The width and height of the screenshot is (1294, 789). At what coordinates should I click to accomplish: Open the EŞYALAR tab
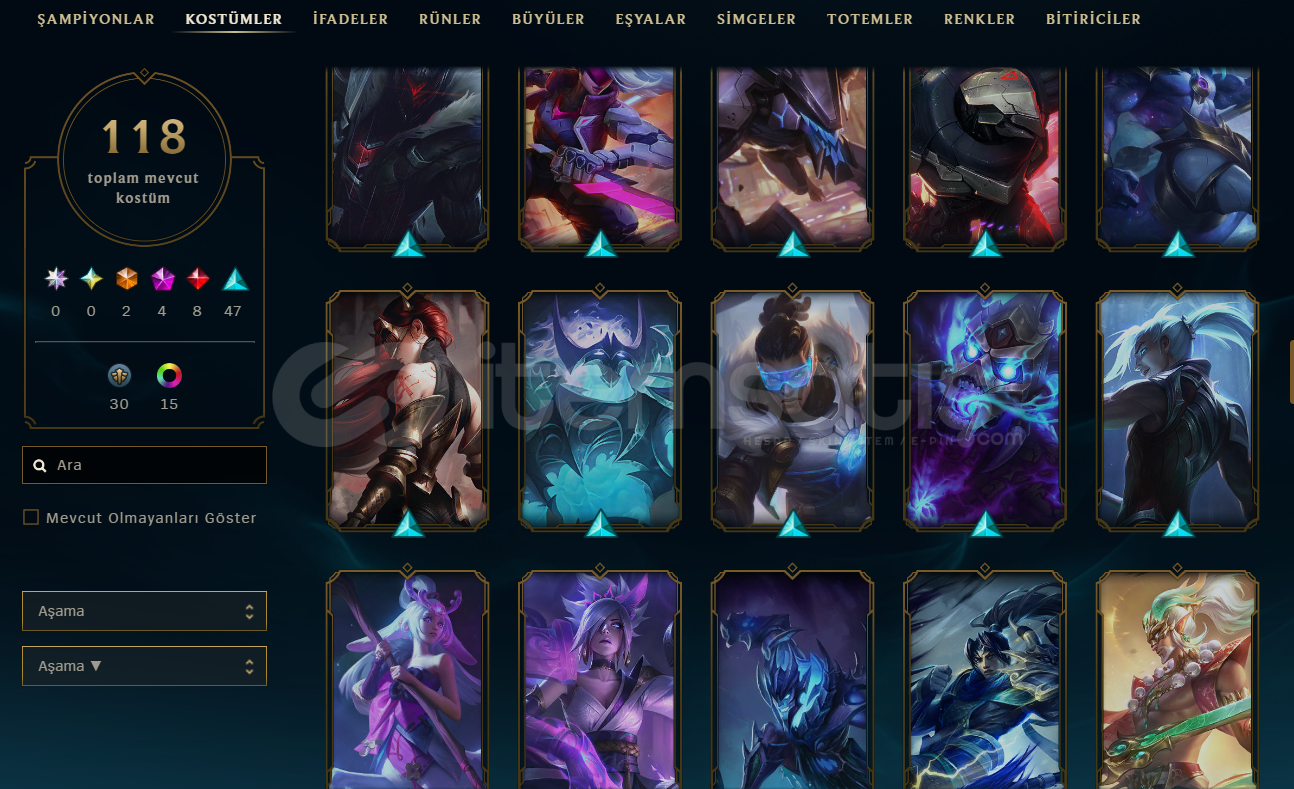[x=651, y=19]
